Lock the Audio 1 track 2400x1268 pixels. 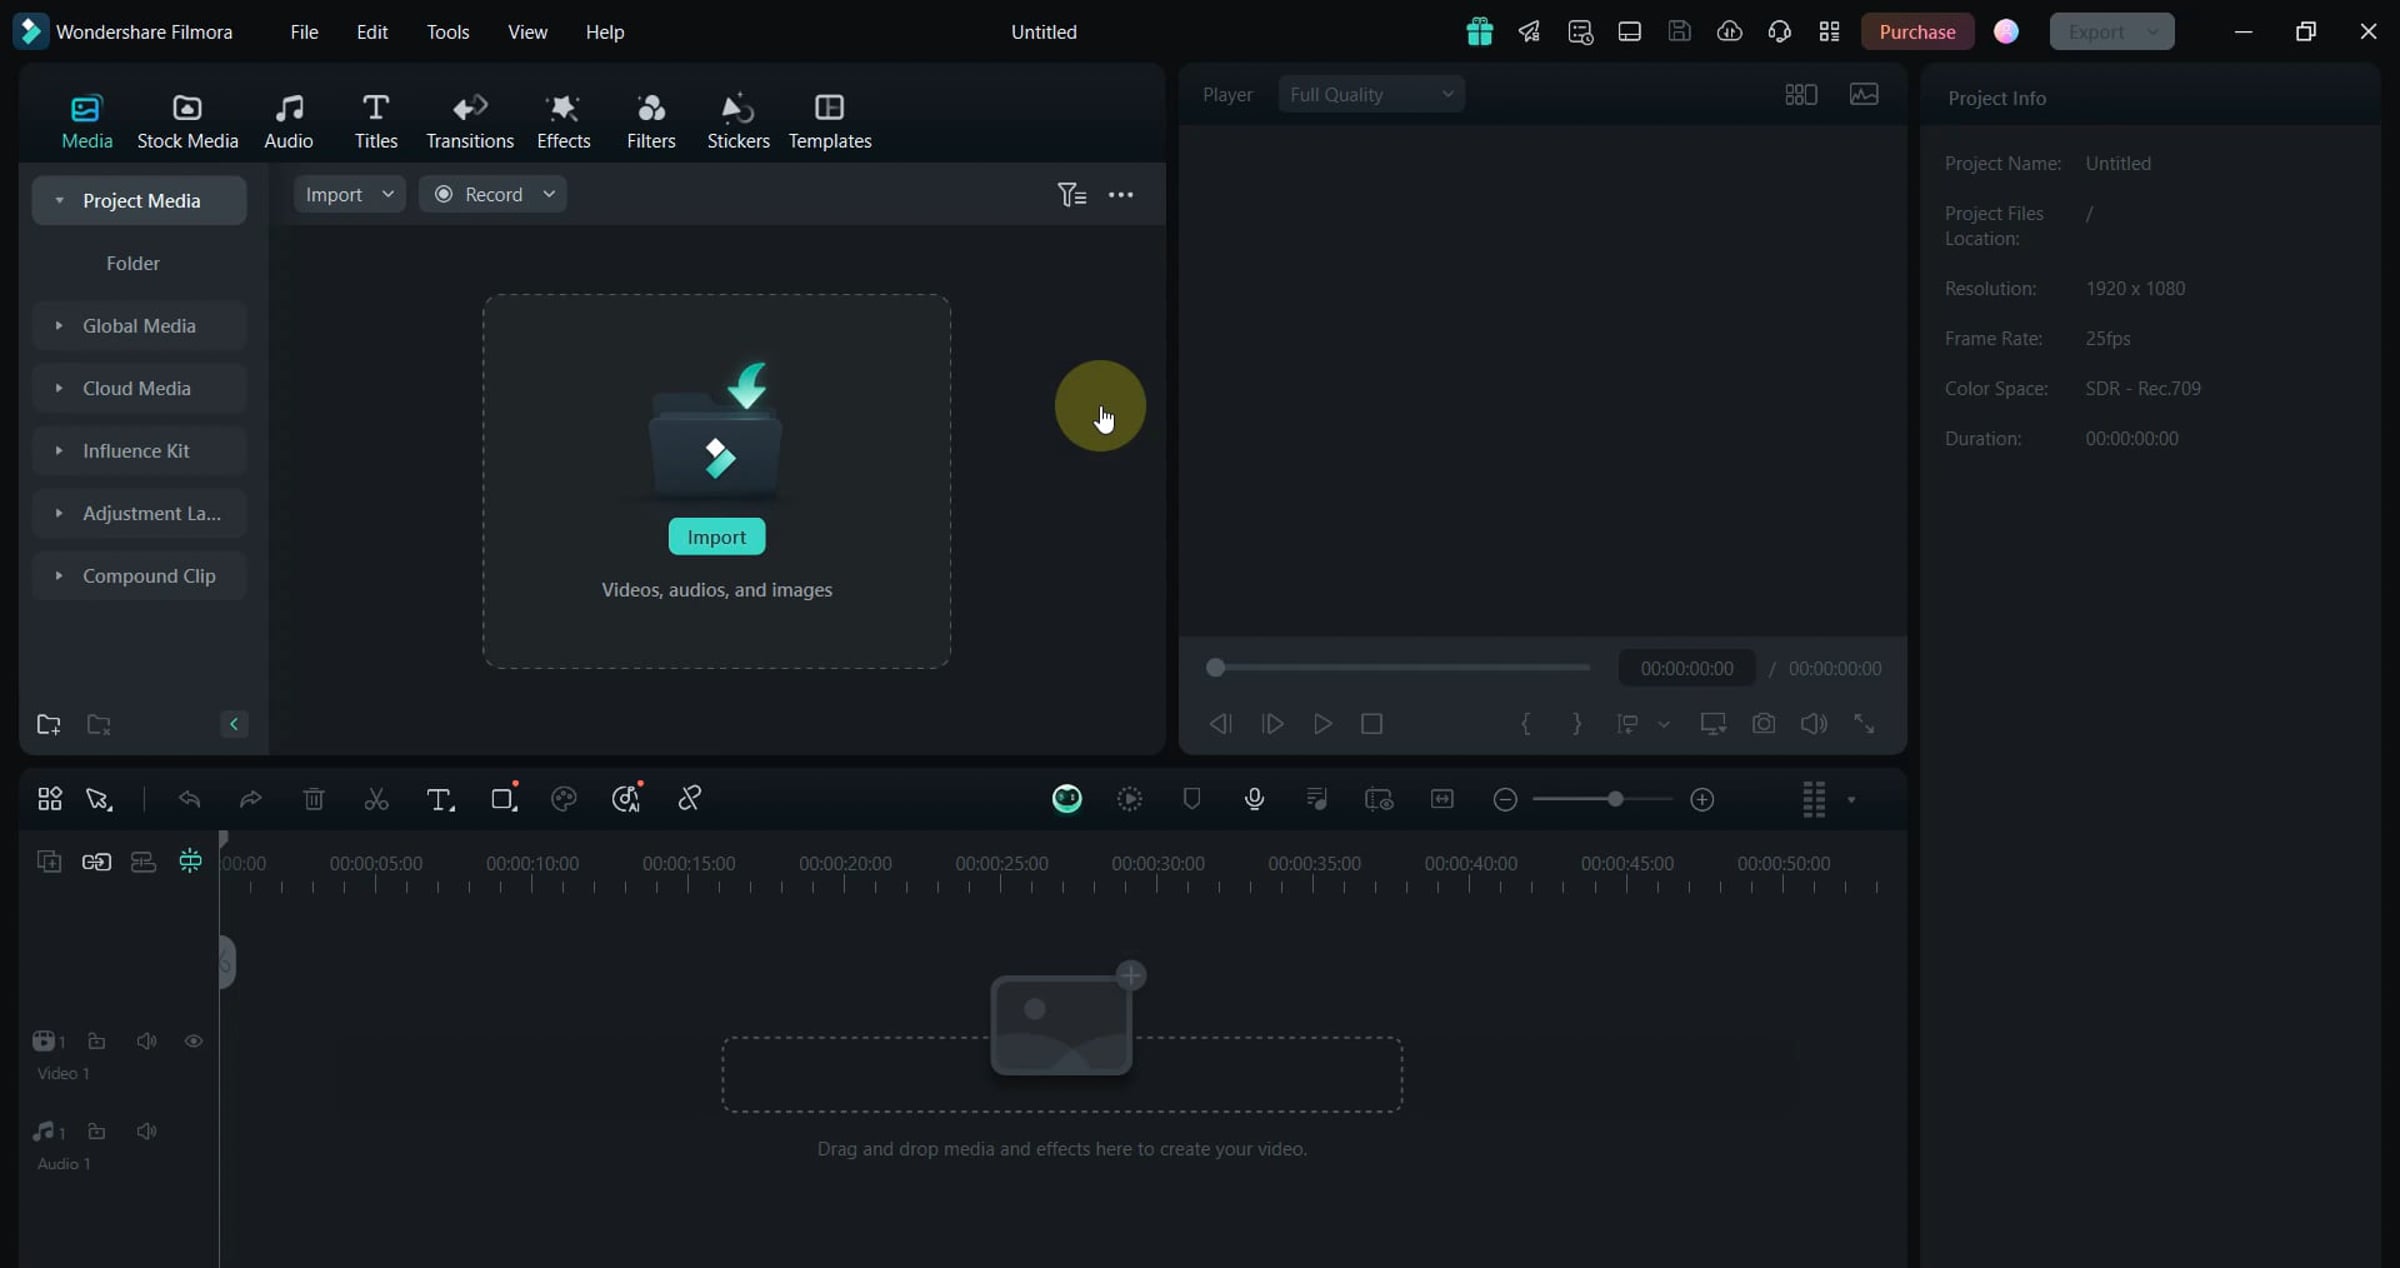click(x=97, y=1131)
